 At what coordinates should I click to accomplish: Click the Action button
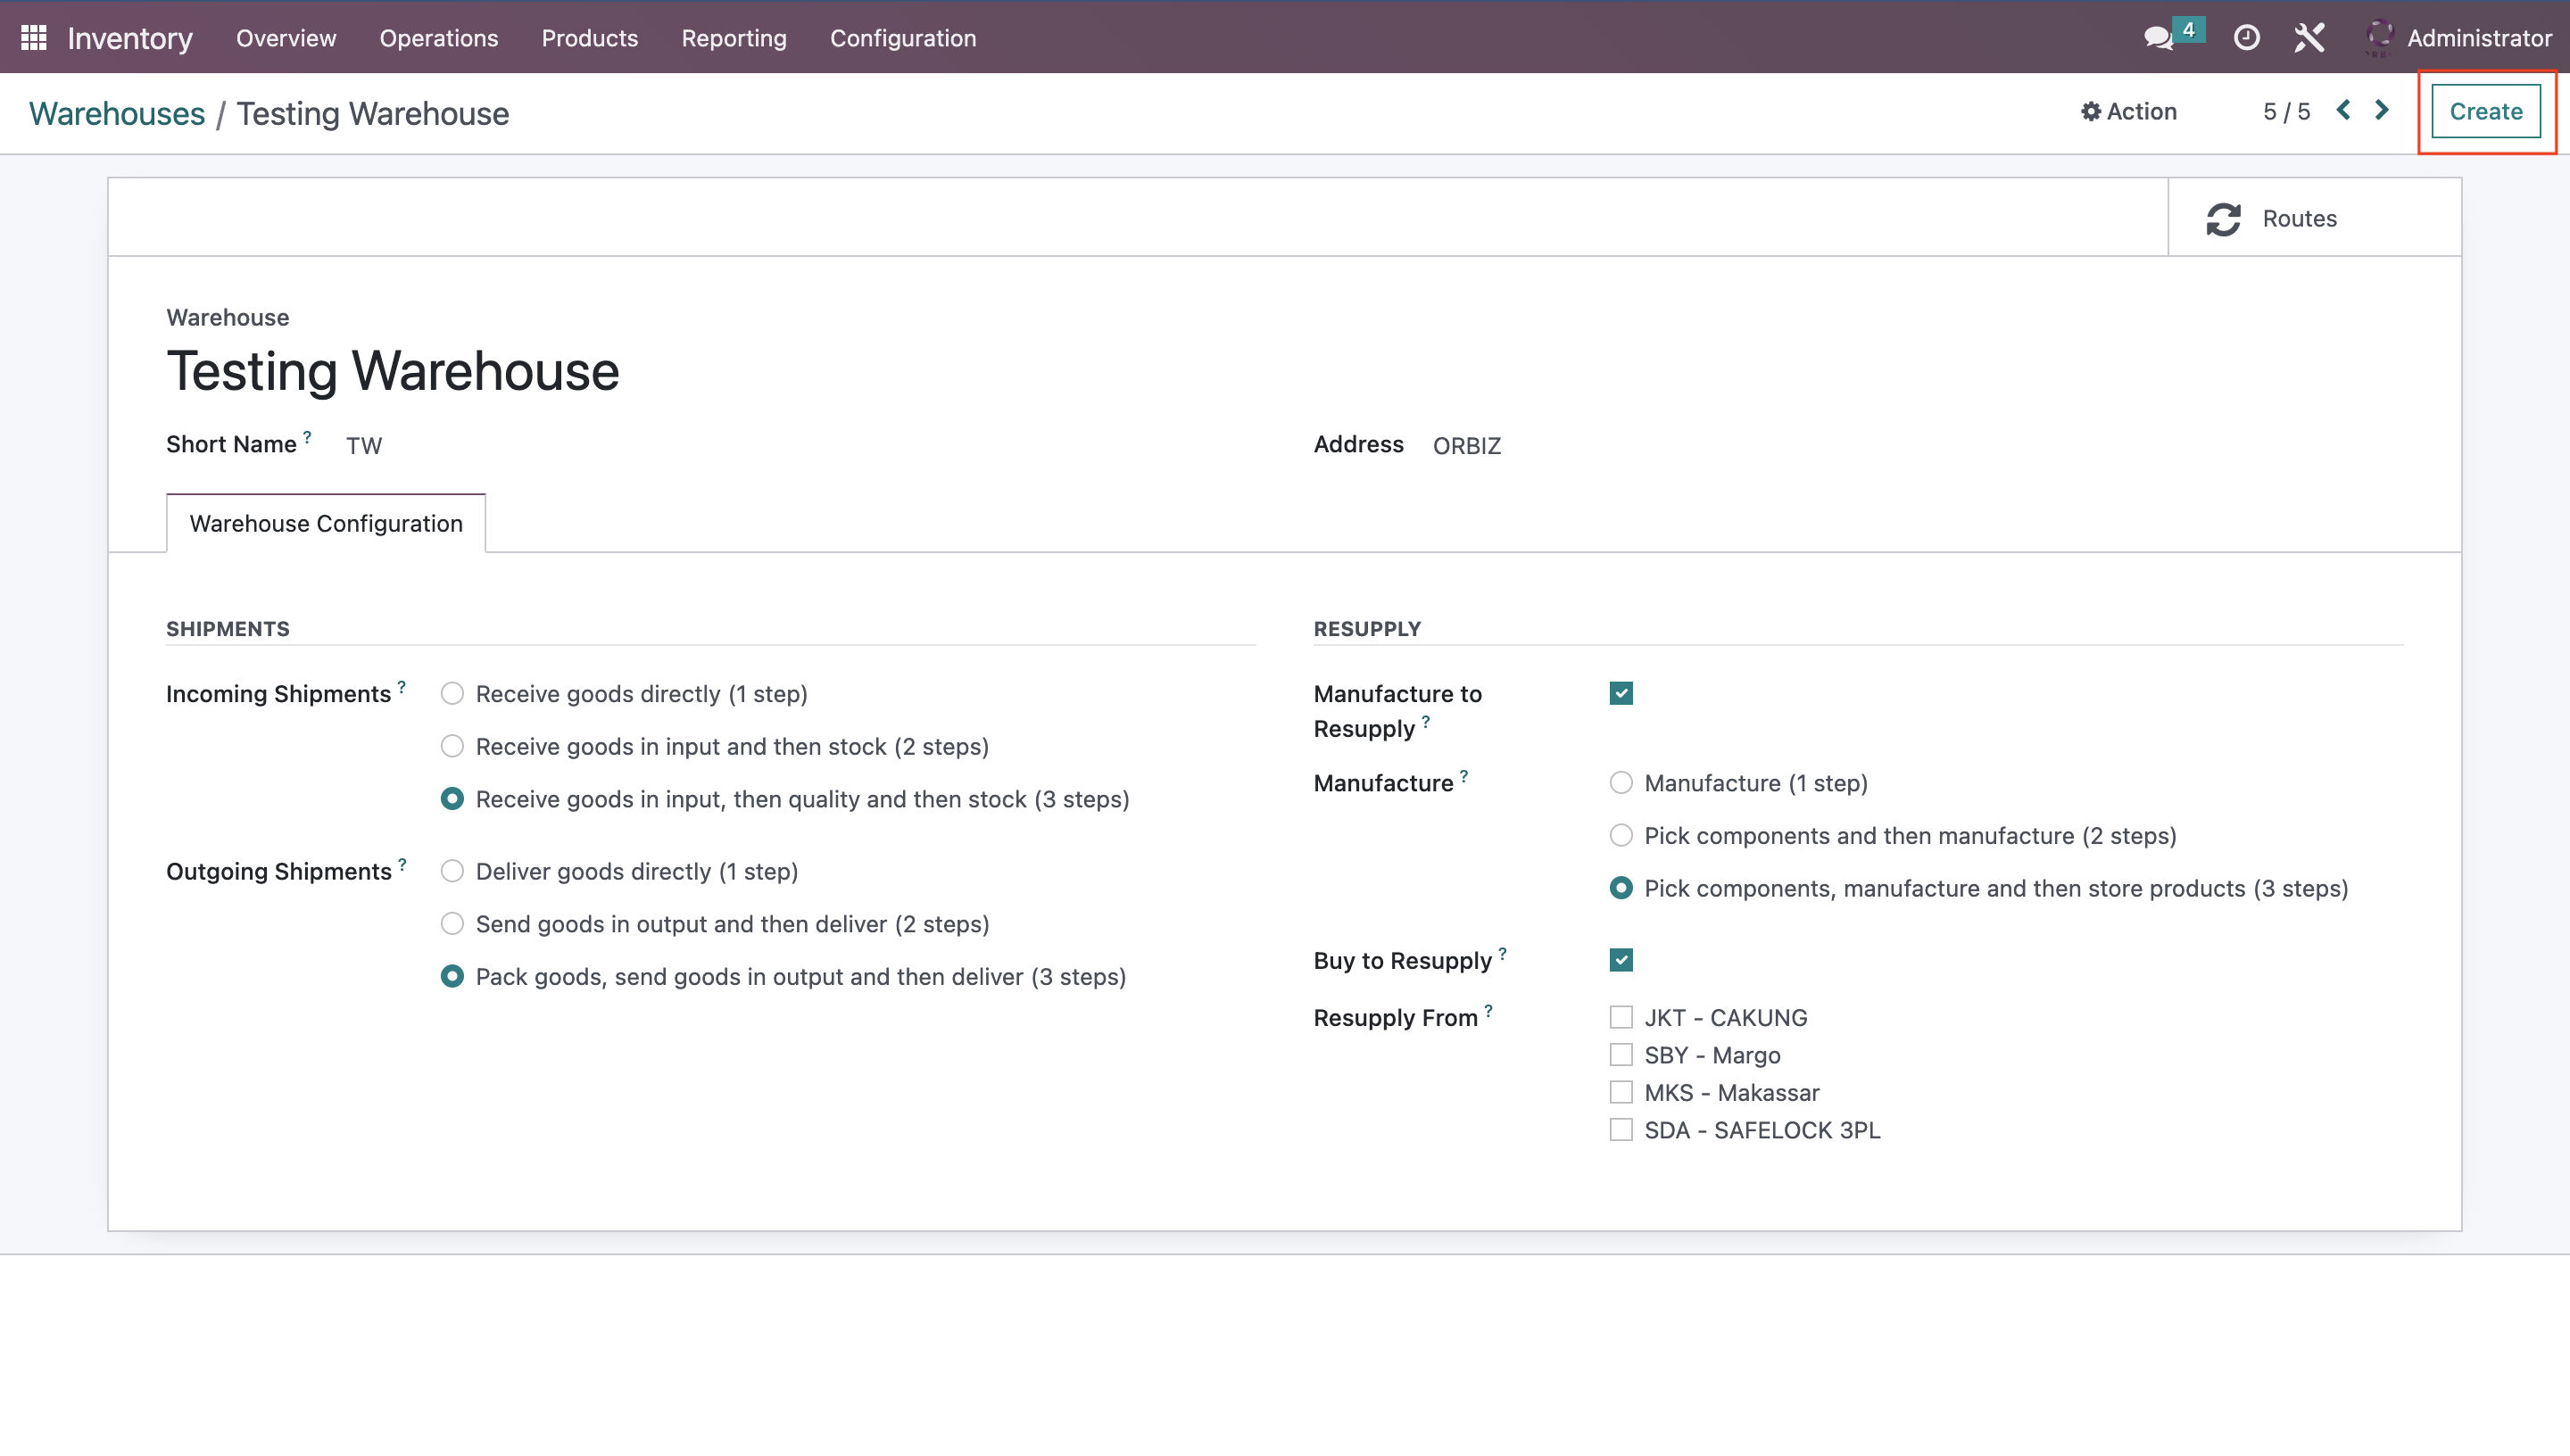(2130, 112)
